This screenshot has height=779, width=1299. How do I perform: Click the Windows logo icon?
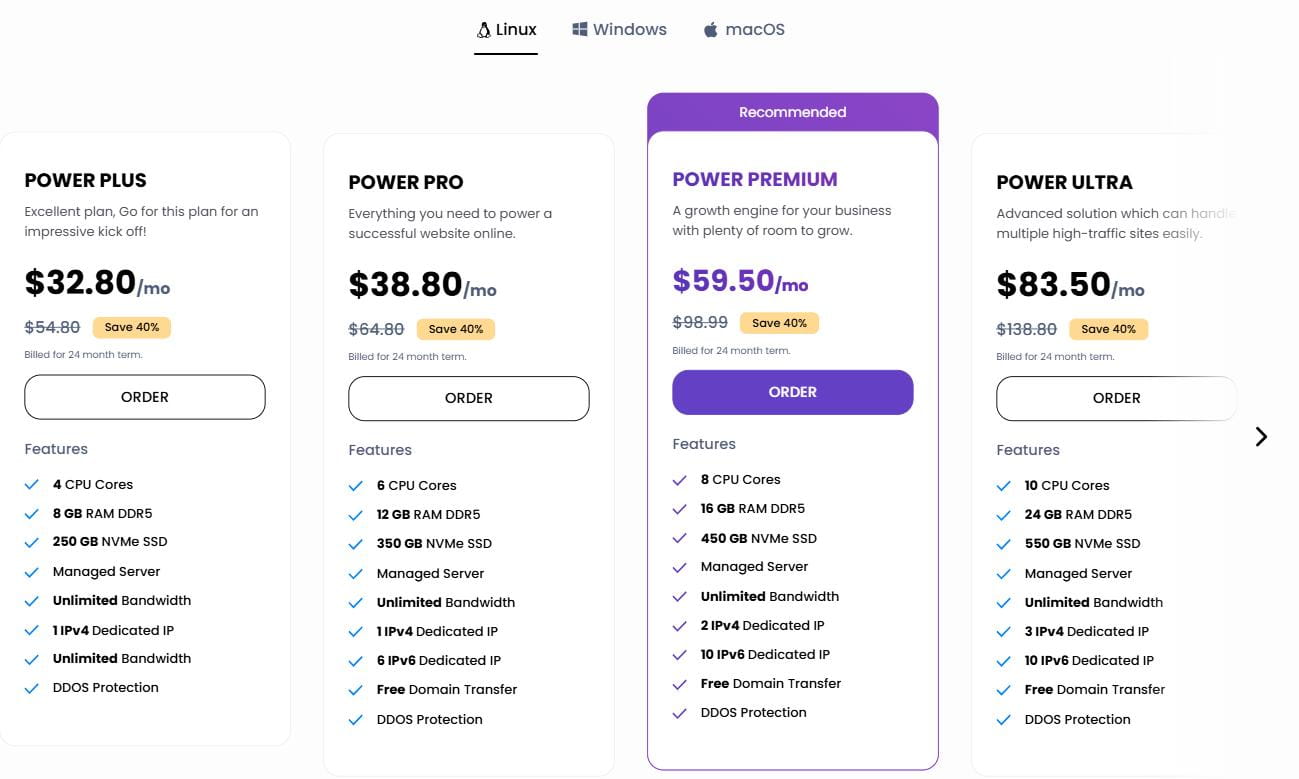578,29
